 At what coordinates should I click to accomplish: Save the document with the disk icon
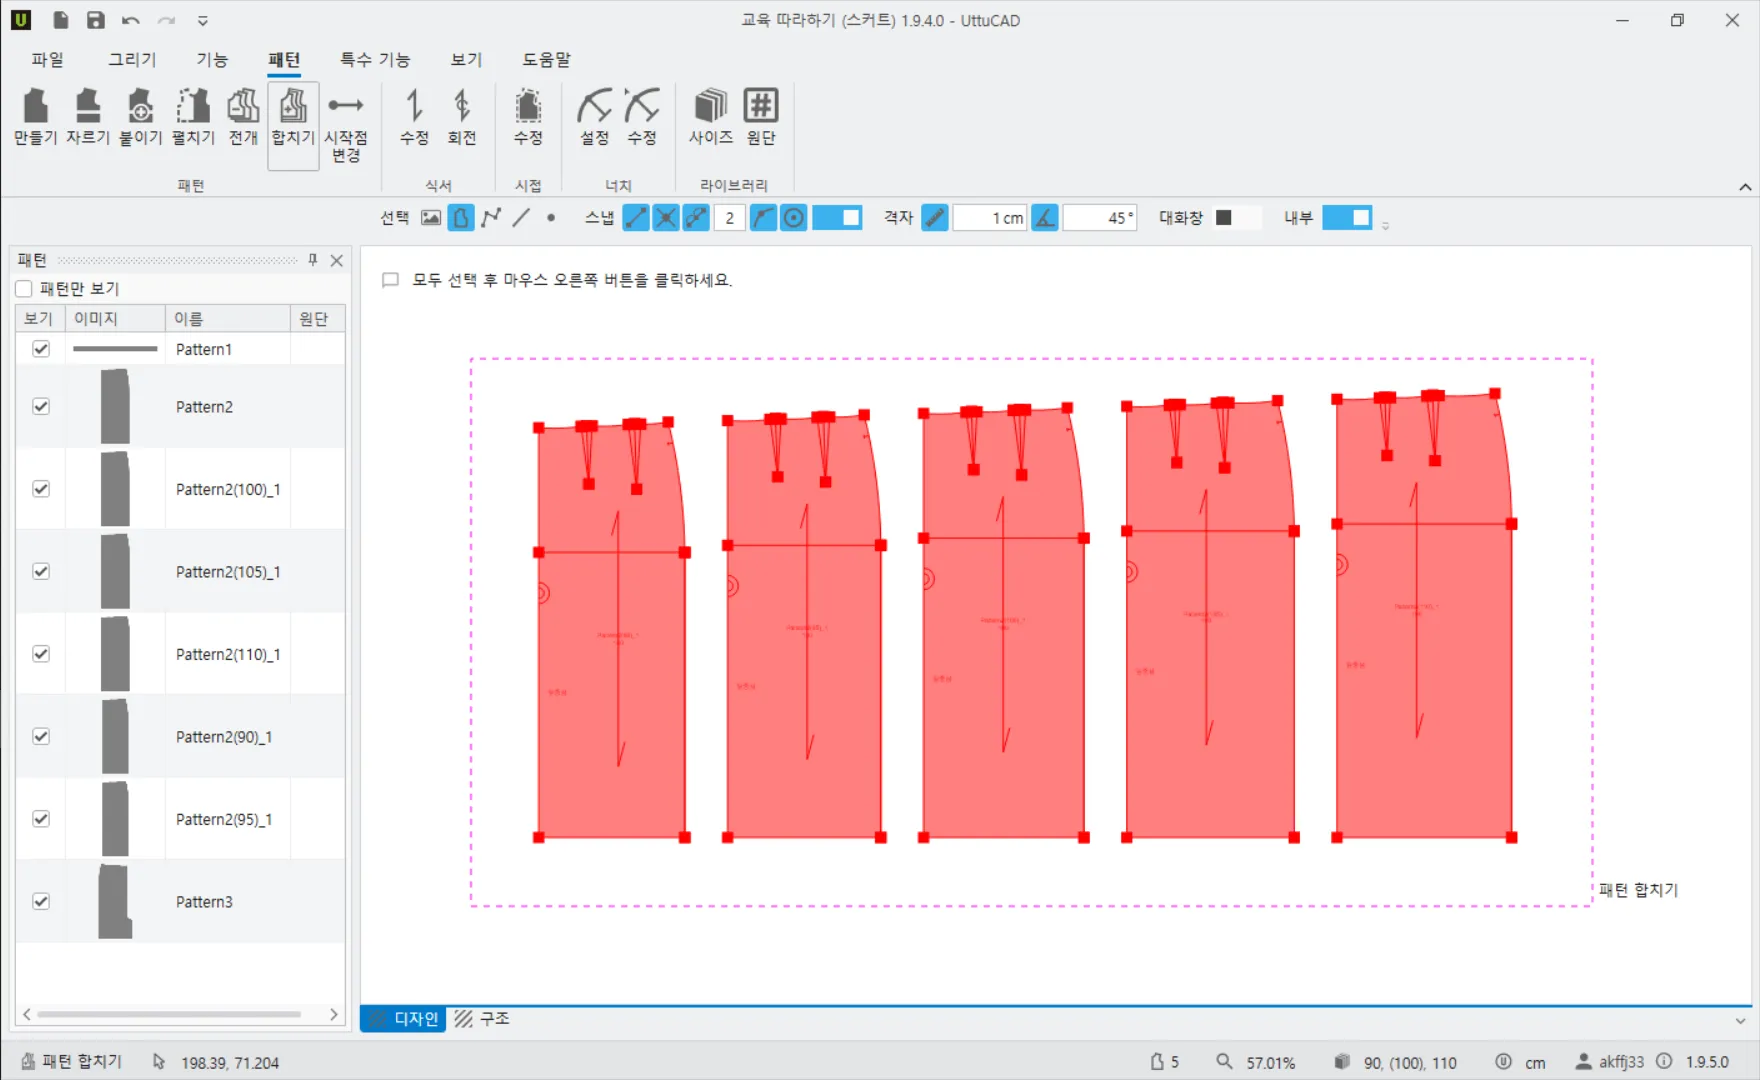click(x=95, y=20)
